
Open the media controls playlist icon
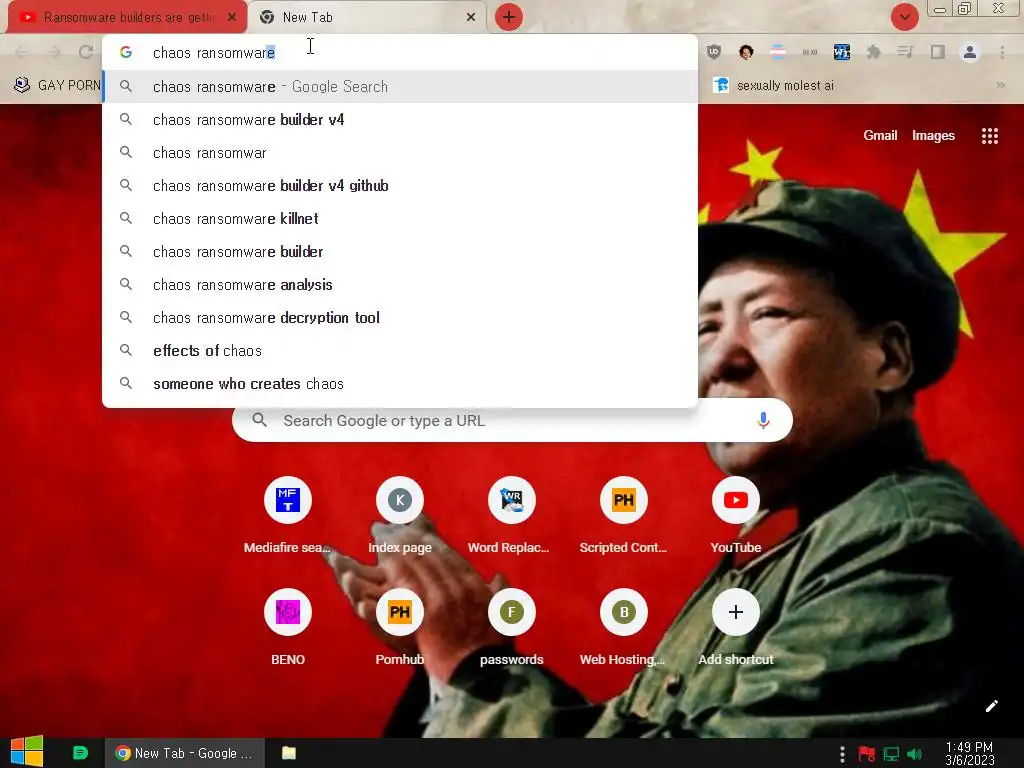point(906,52)
